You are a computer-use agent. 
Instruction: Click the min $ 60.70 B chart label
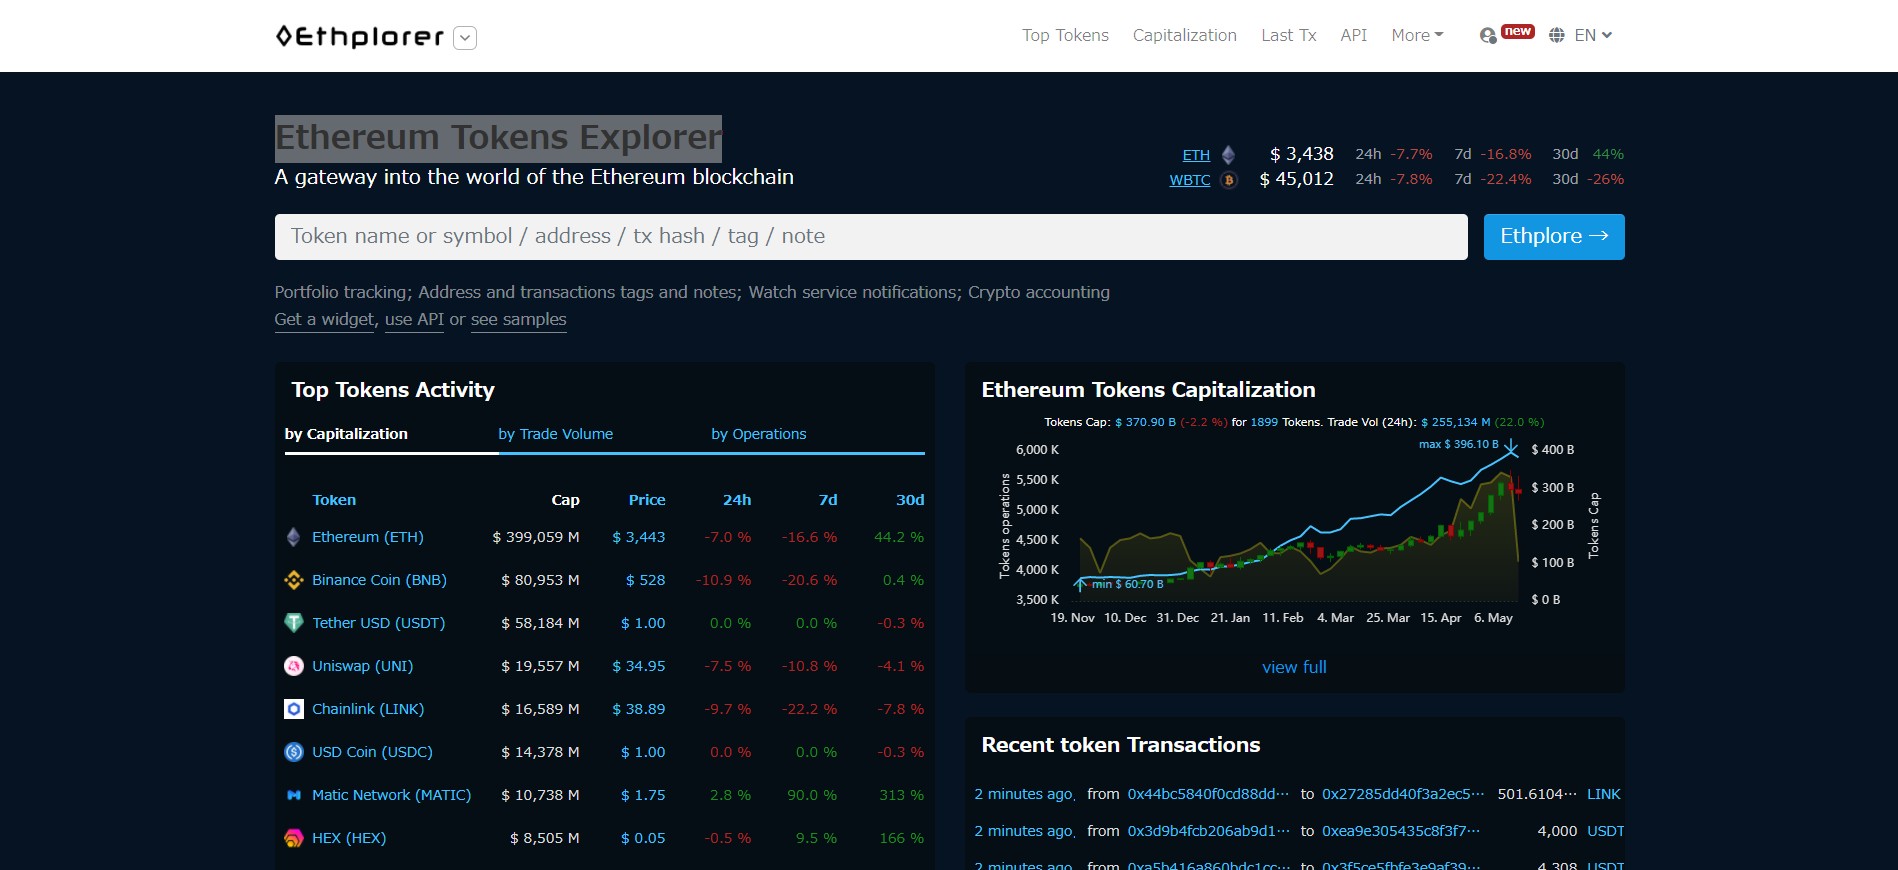[1127, 584]
